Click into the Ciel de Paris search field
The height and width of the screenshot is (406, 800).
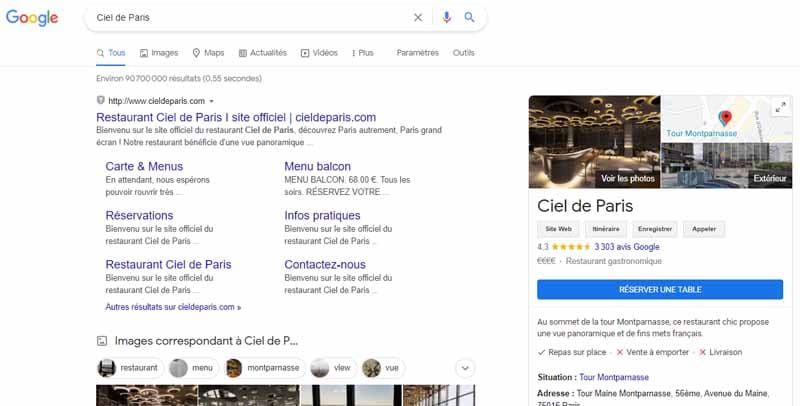pos(250,17)
